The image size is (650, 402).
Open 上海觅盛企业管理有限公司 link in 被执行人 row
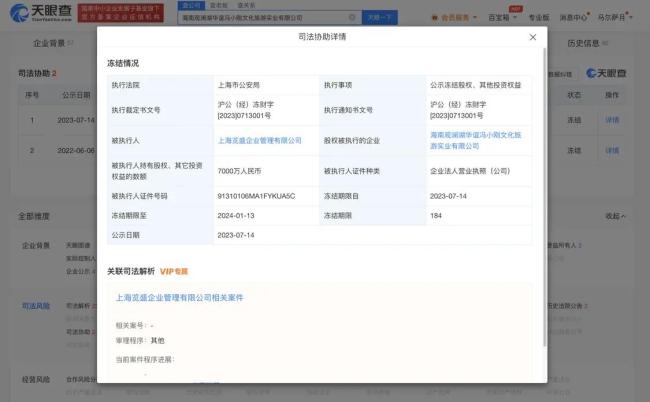click(x=260, y=140)
